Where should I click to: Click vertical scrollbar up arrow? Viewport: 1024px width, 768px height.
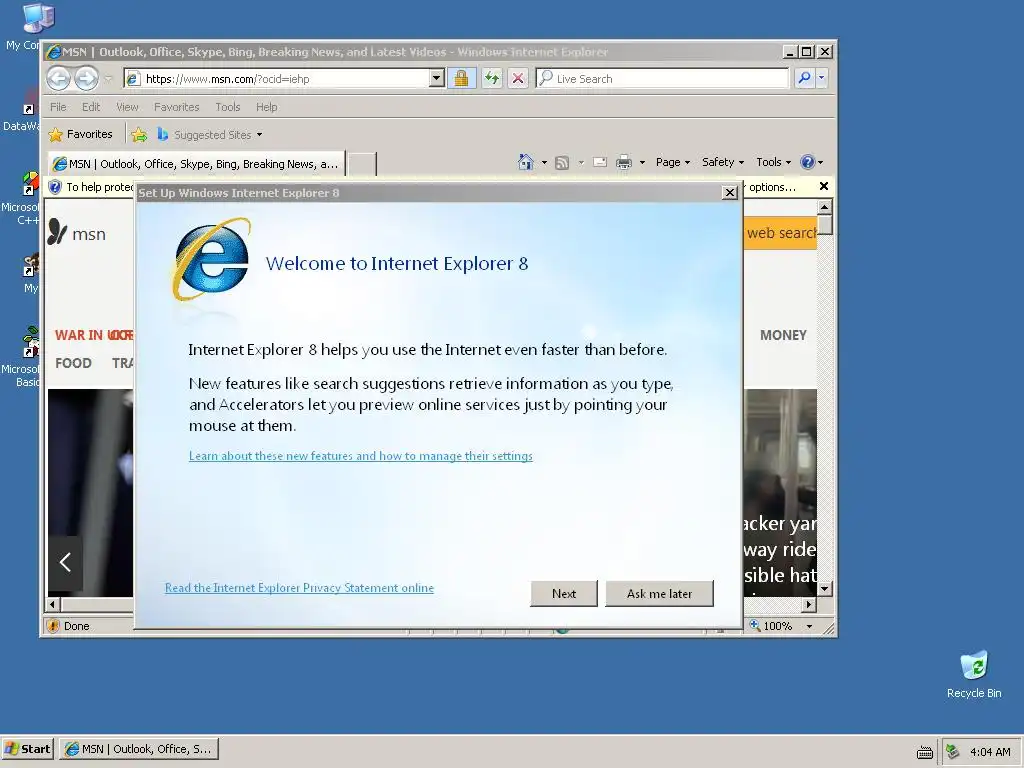pos(825,207)
